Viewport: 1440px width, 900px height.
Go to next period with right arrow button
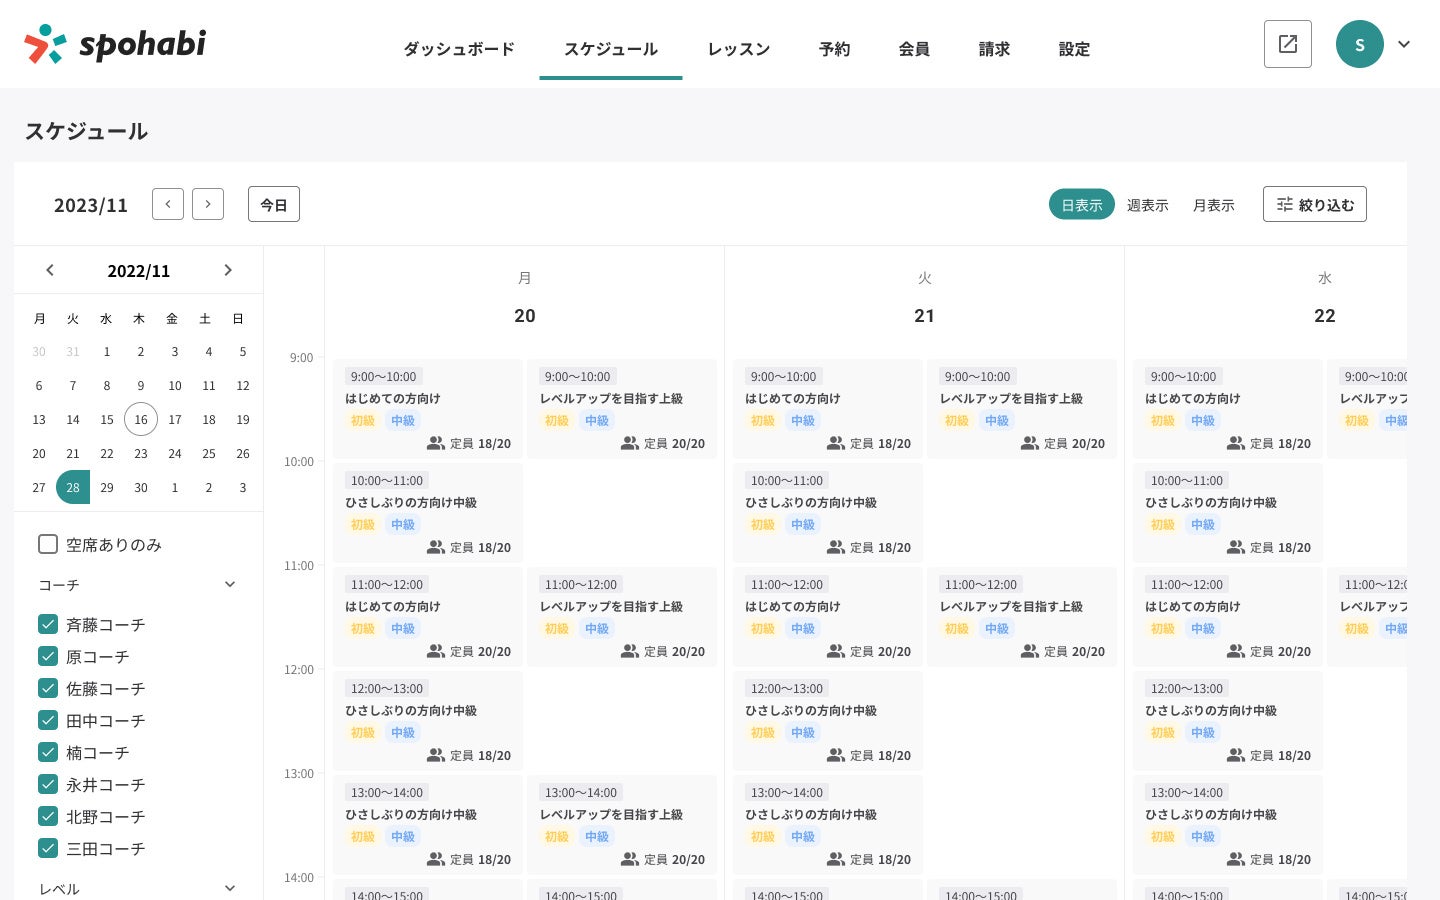[208, 204]
